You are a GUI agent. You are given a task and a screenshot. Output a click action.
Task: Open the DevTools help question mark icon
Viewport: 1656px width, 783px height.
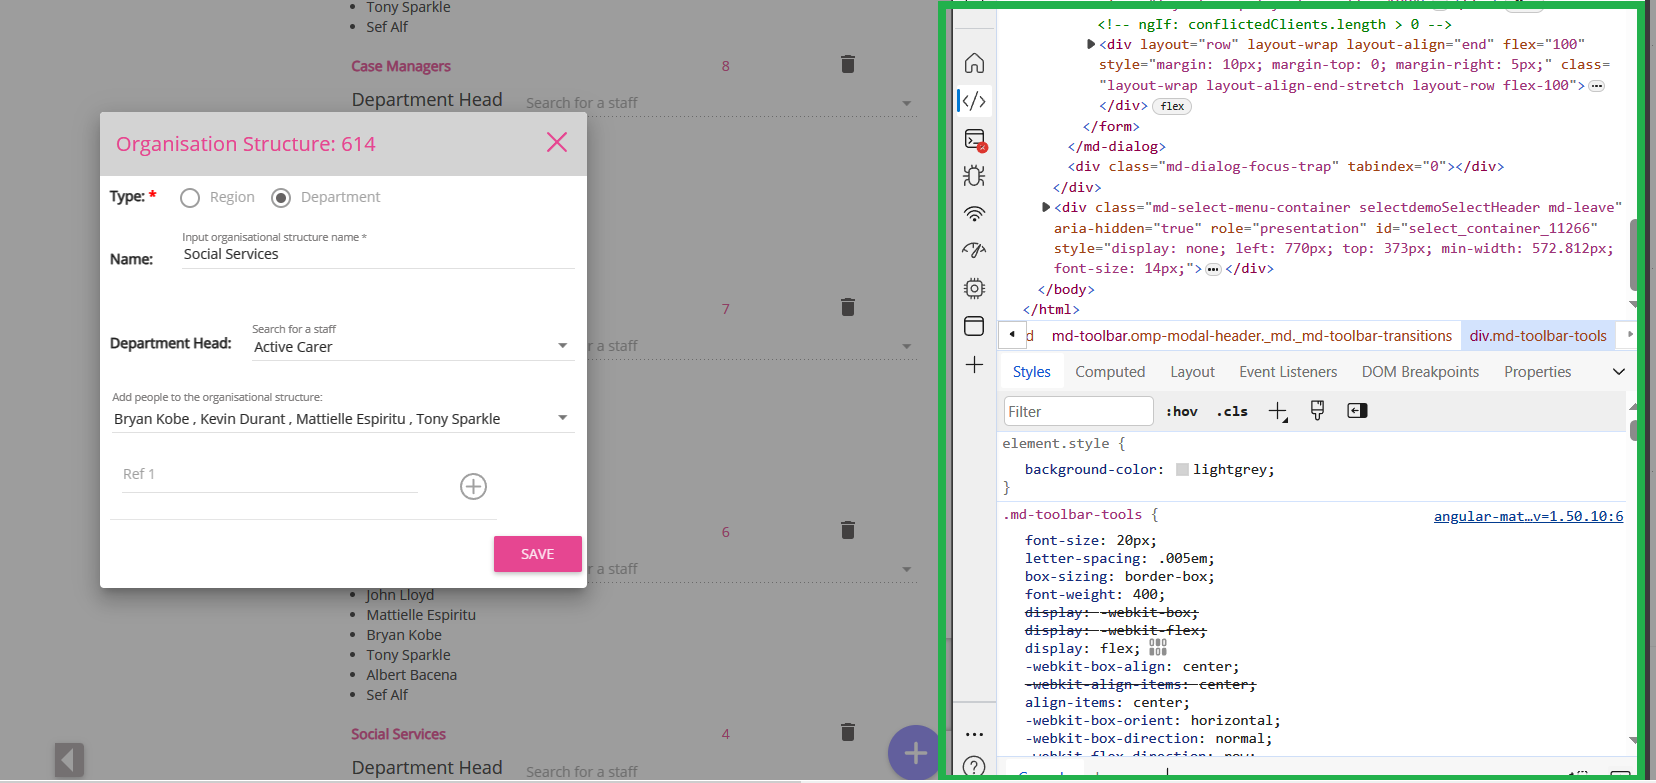pyautogui.click(x=974, y=767)
